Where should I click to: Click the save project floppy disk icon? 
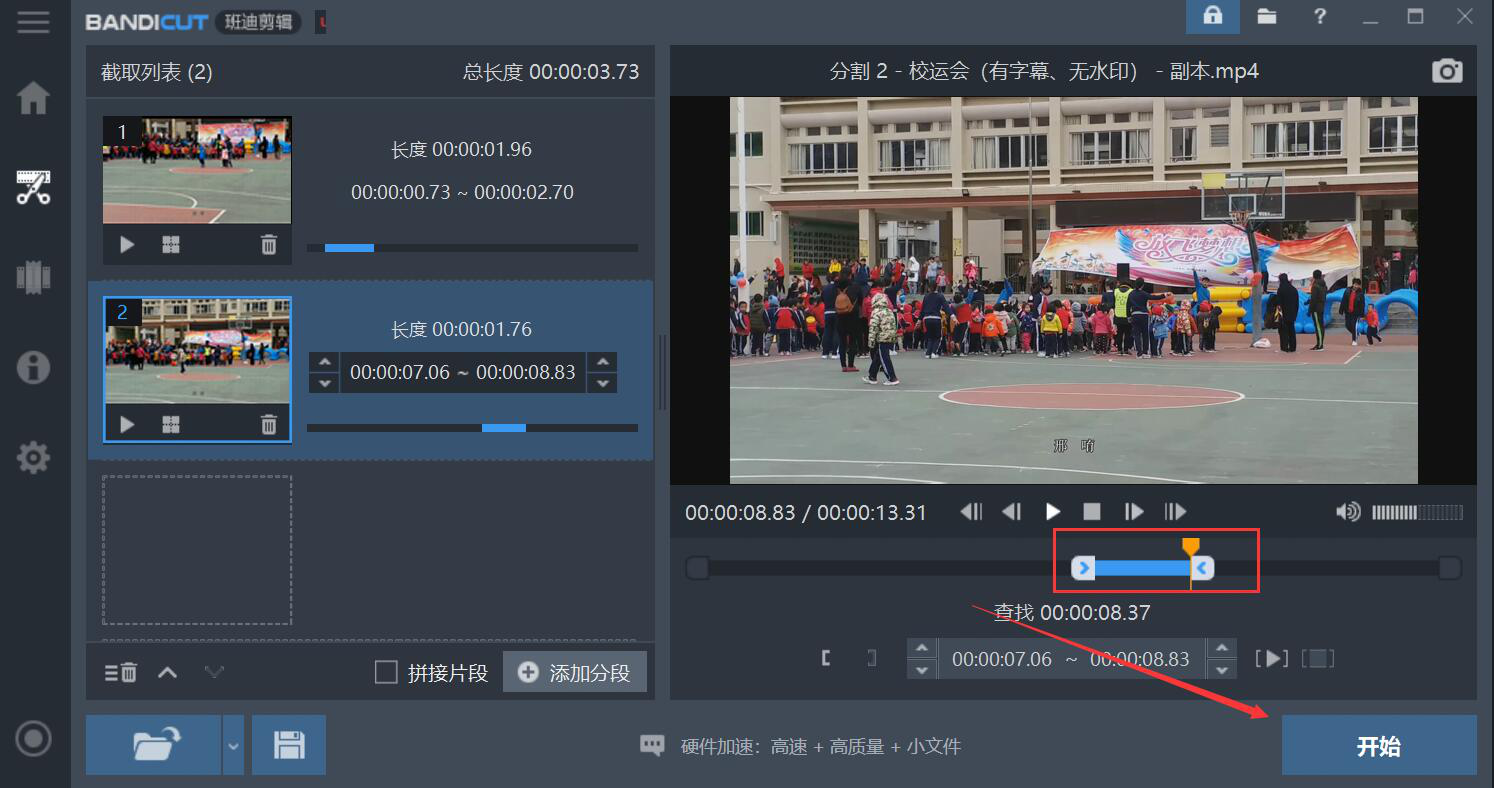(289, 745)
